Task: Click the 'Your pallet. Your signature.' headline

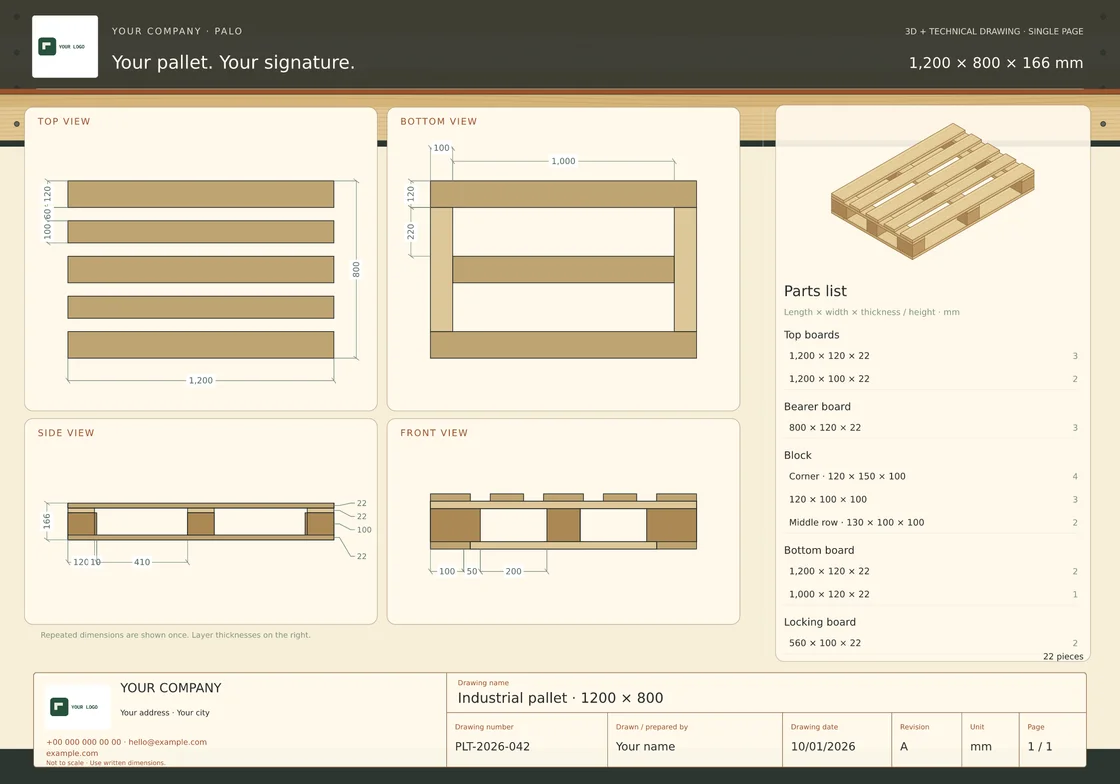Action: point(233,63)
